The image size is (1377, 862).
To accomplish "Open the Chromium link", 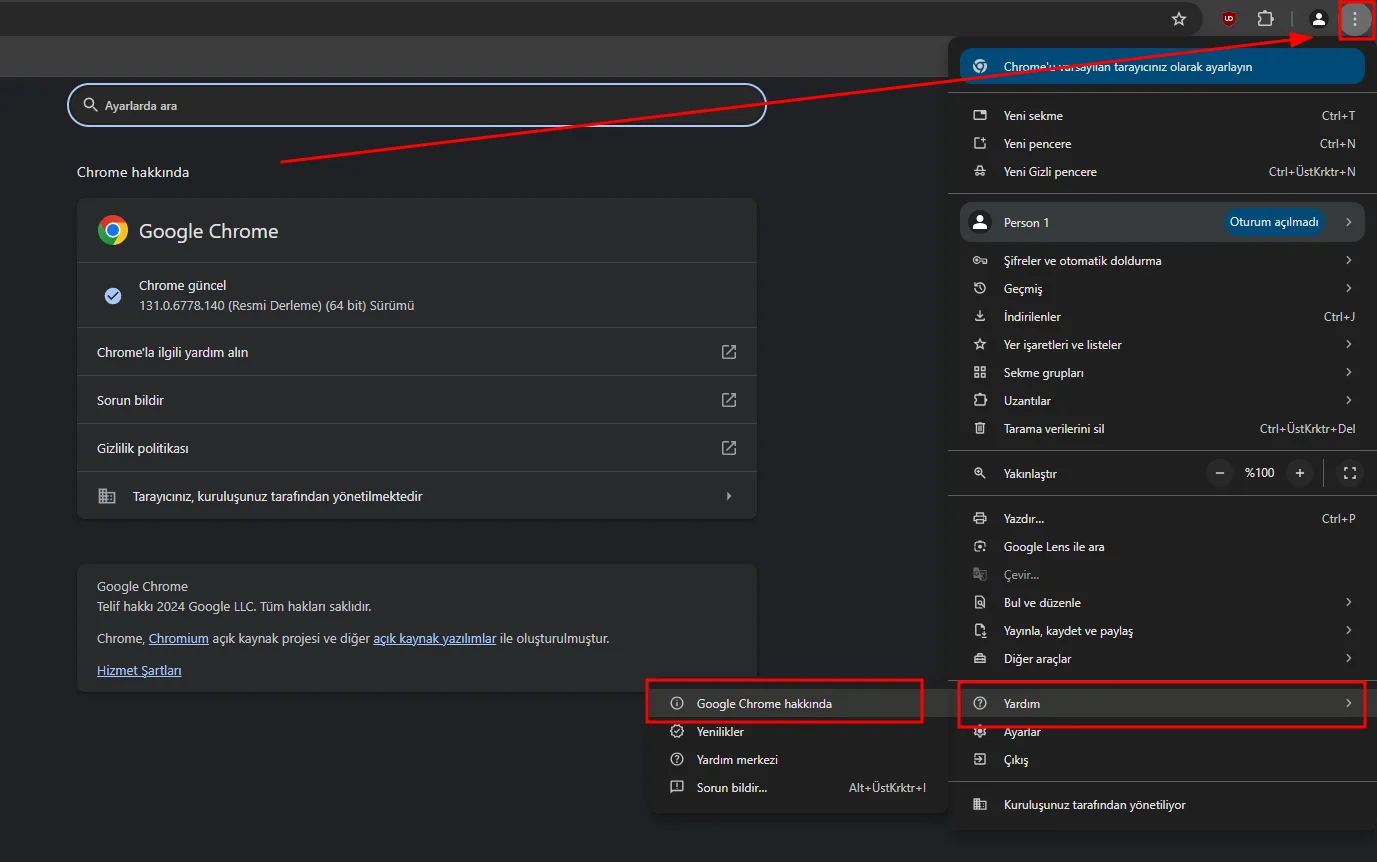I will 179,638.
